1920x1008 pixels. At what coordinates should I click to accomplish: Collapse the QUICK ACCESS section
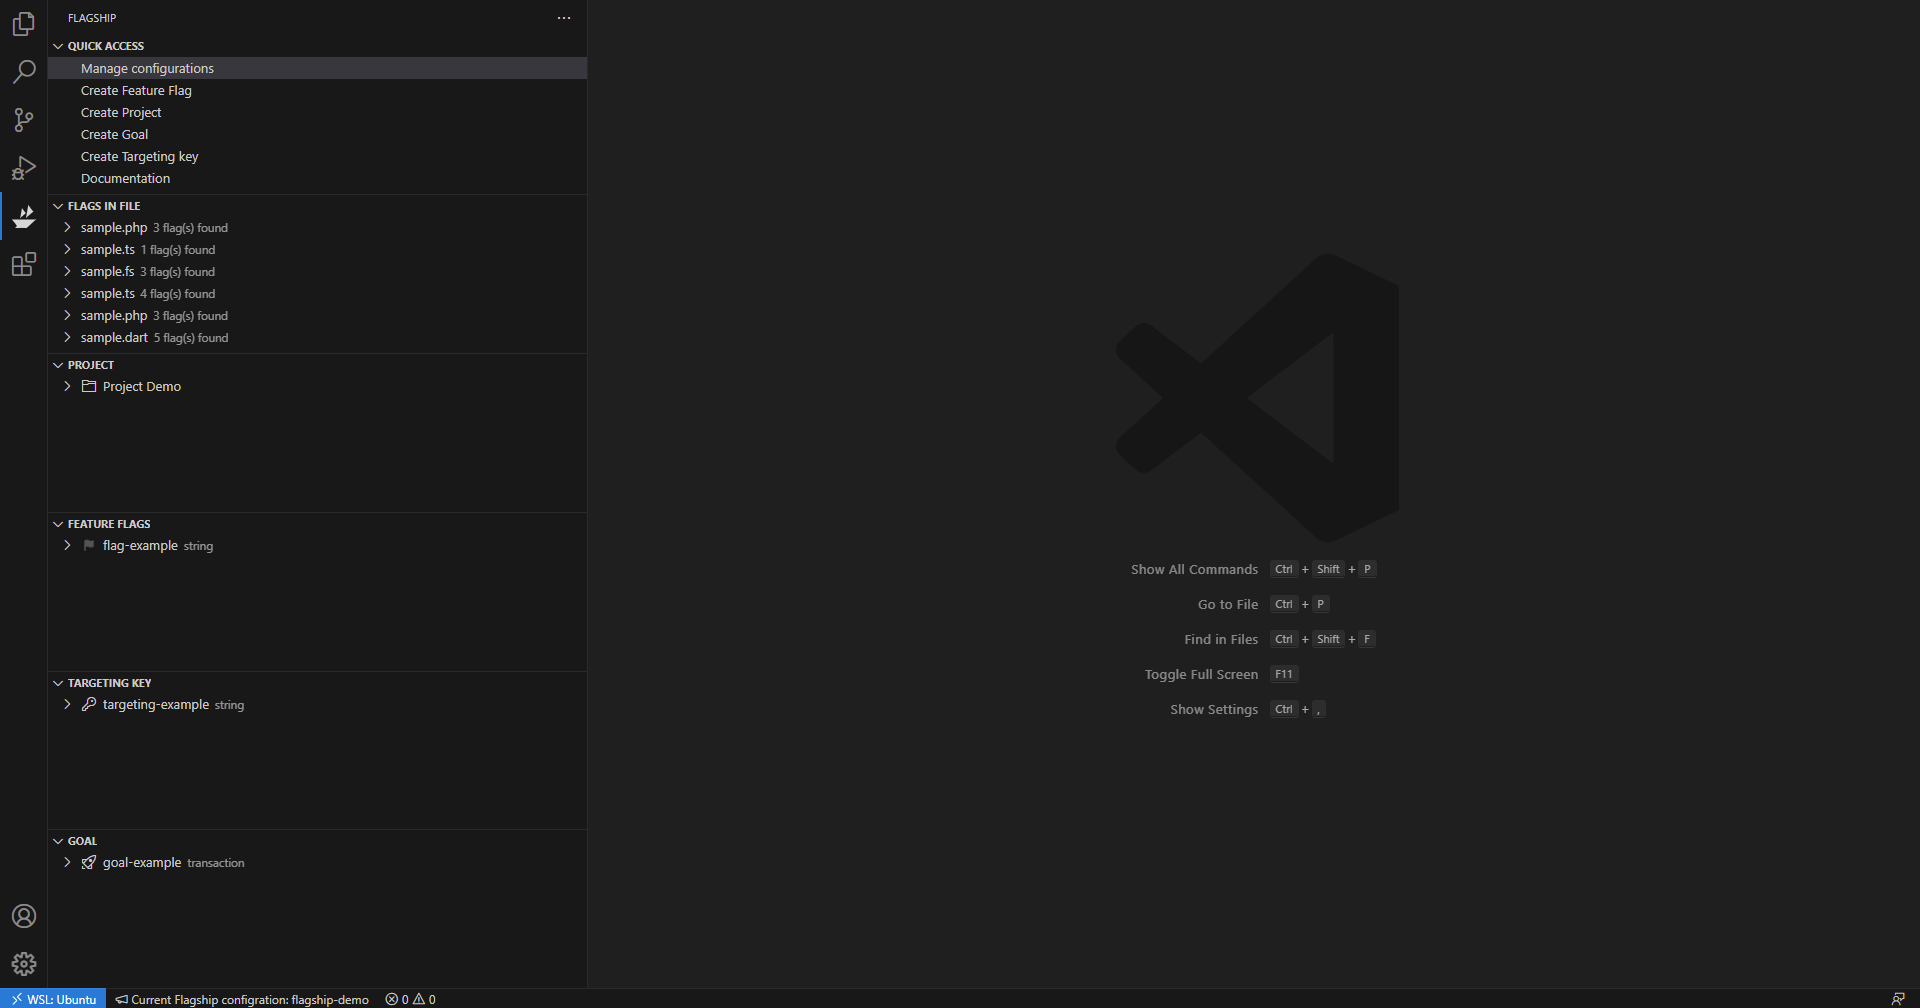(x=58, y=46)
